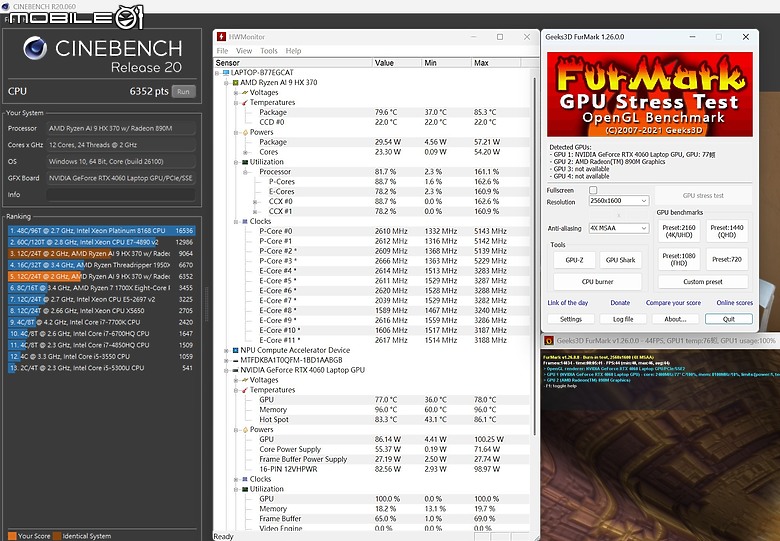
Task: Click the icon beside CPU Clocks node
Action: click(245, 222)
